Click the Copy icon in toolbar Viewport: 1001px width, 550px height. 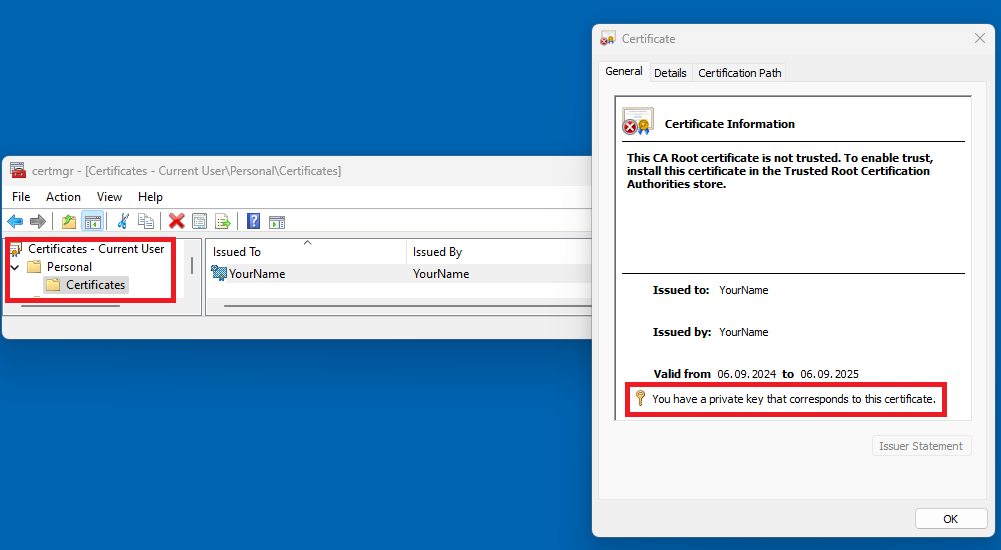pos(146,221)
